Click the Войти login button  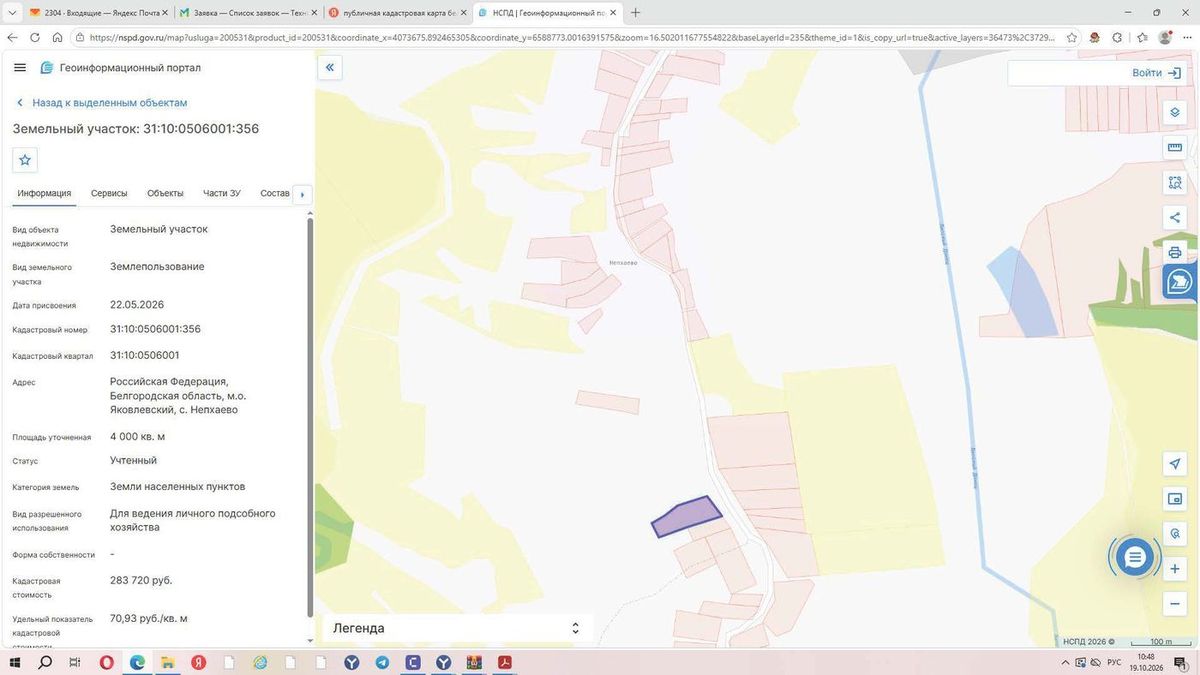[1156, 73]
